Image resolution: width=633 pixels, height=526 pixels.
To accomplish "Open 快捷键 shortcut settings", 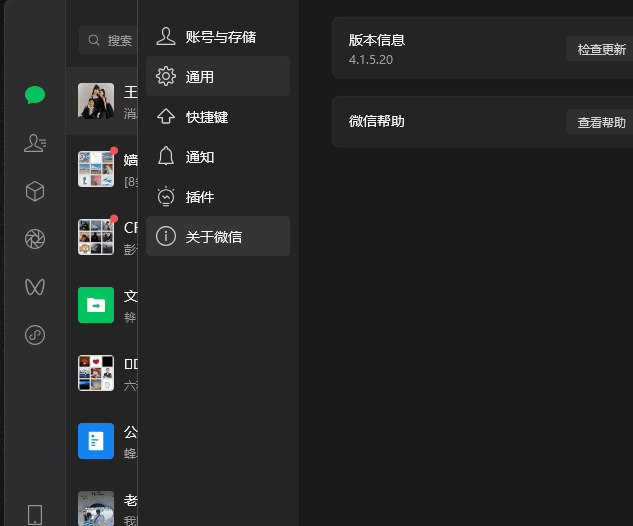I will point(218,117).
